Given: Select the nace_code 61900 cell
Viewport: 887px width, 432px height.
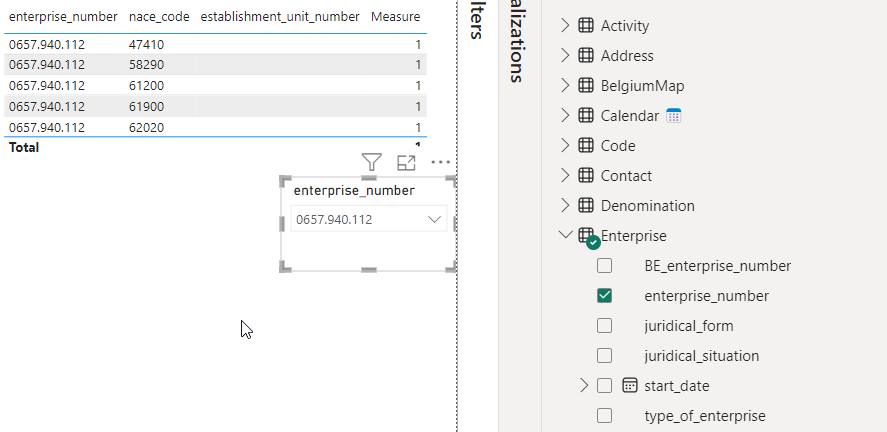Looking at the screenshot, I should tap(147, 106).
